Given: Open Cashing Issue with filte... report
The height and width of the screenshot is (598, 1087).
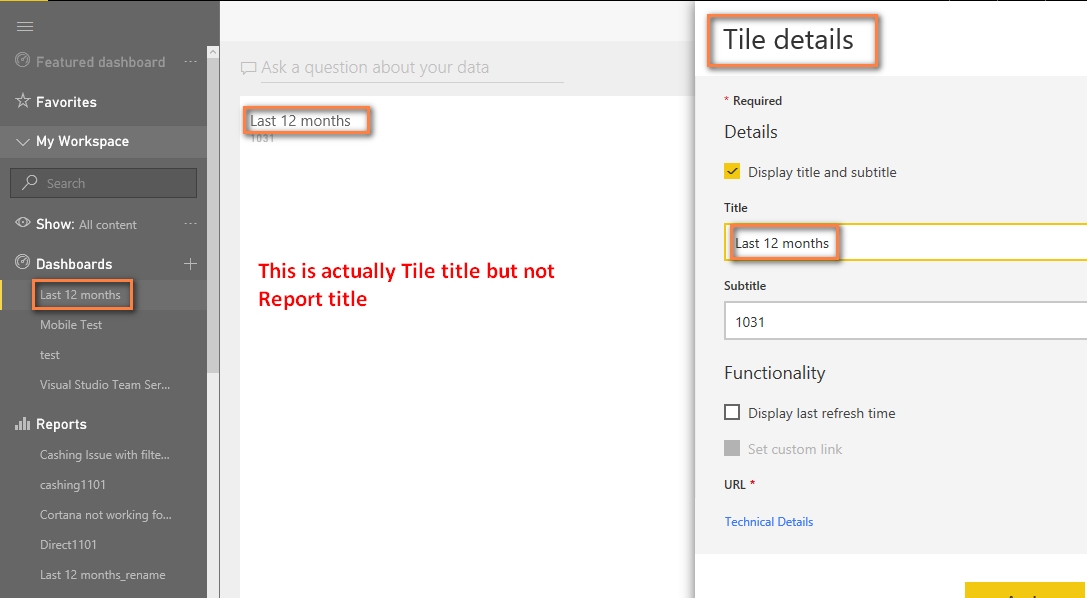Looking at the screenshot, I should [x=105, y=455].
